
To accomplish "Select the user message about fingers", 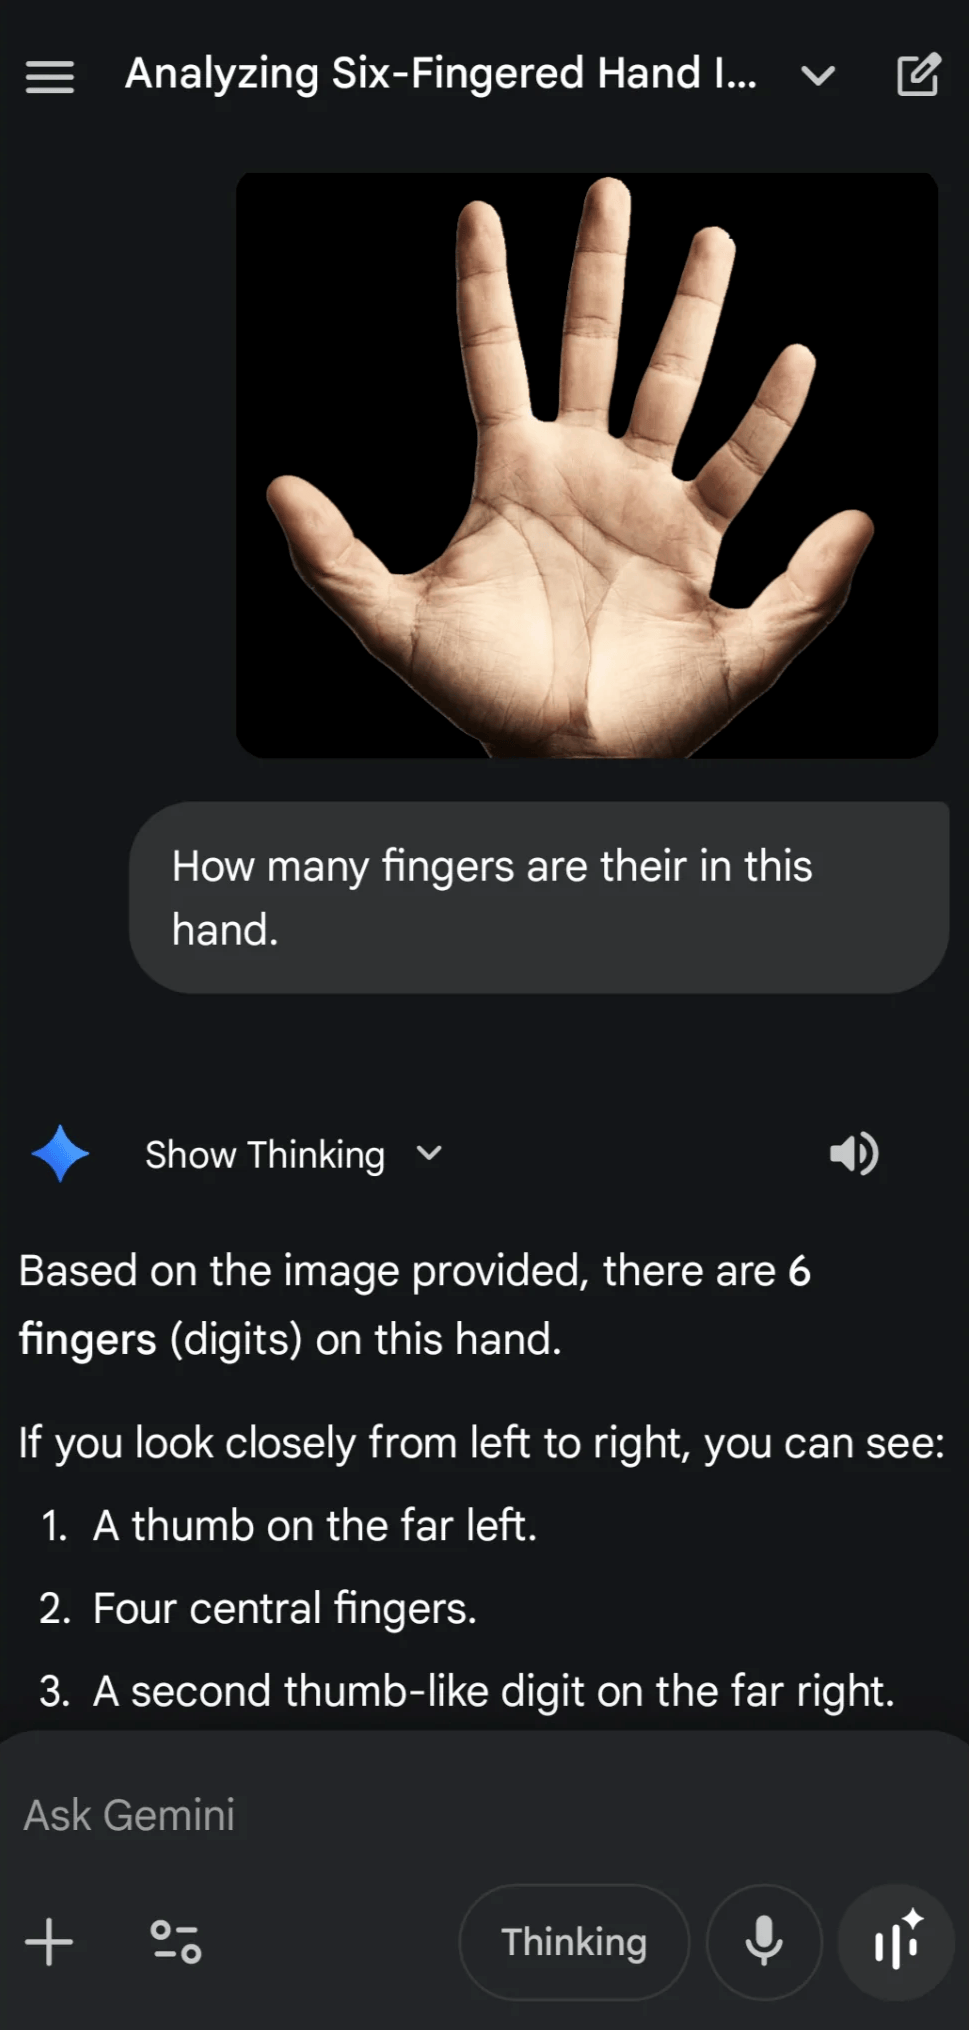I will coord(539,897).
